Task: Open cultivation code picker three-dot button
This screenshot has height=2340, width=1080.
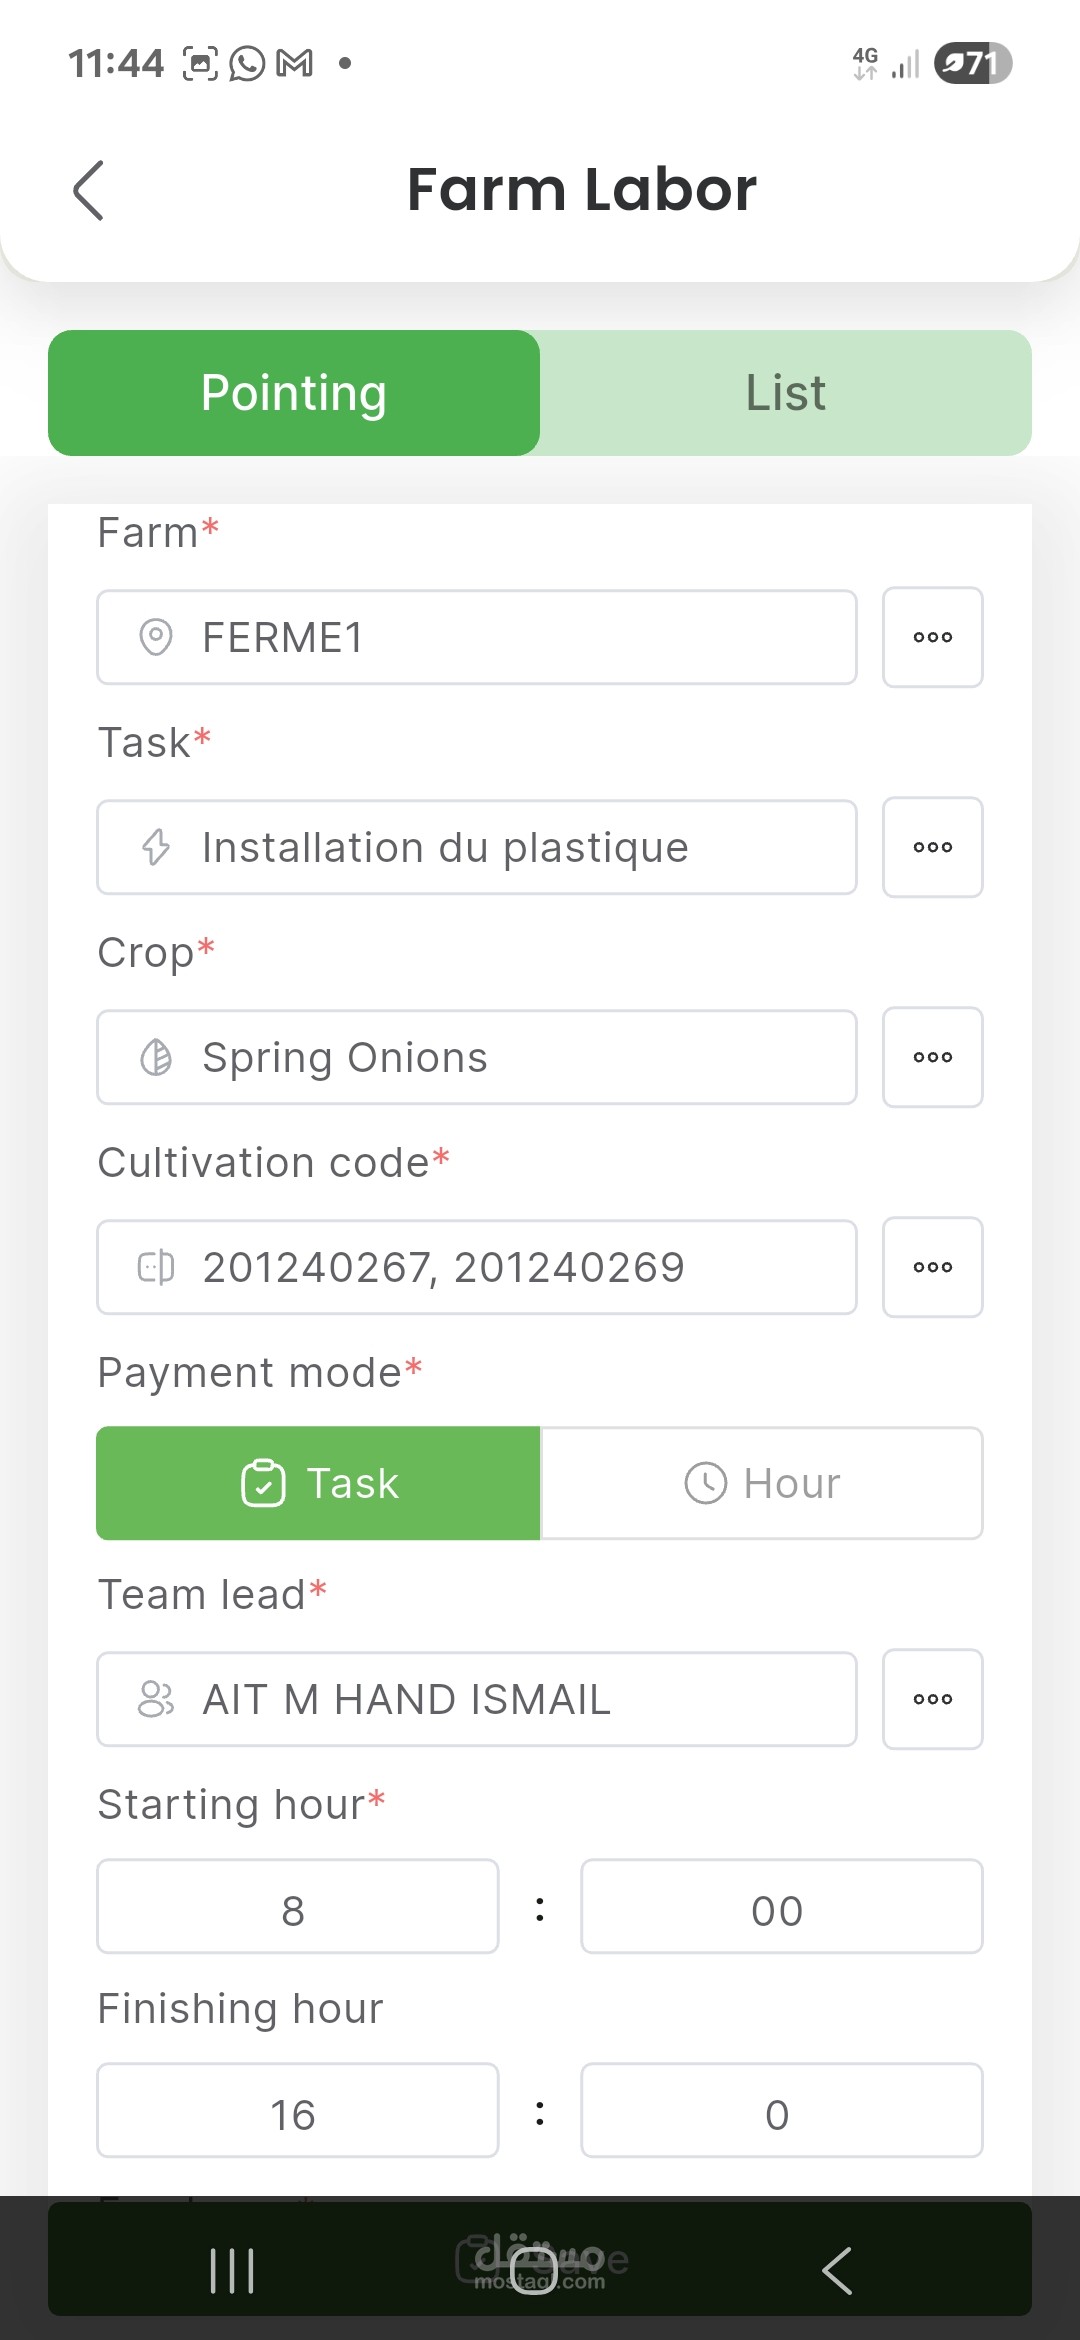Action: click(x=932, y=1267)
